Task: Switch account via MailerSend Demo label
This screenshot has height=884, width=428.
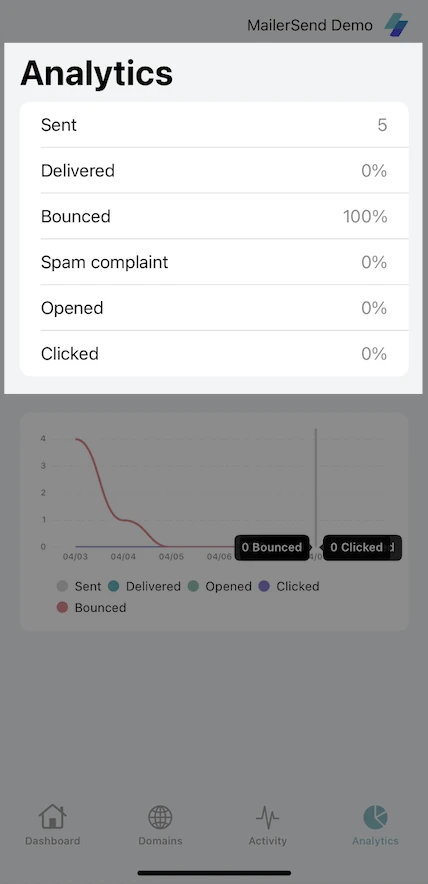Action: click(x=310, y=25)
